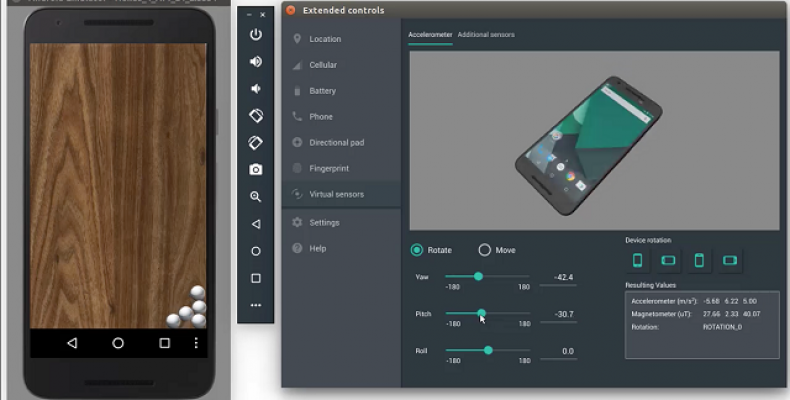Image resolution: width=790 pixels, height=400 pixels.
Task: Click the ROTATION_0 value text
Action: (x=722, y=327)
